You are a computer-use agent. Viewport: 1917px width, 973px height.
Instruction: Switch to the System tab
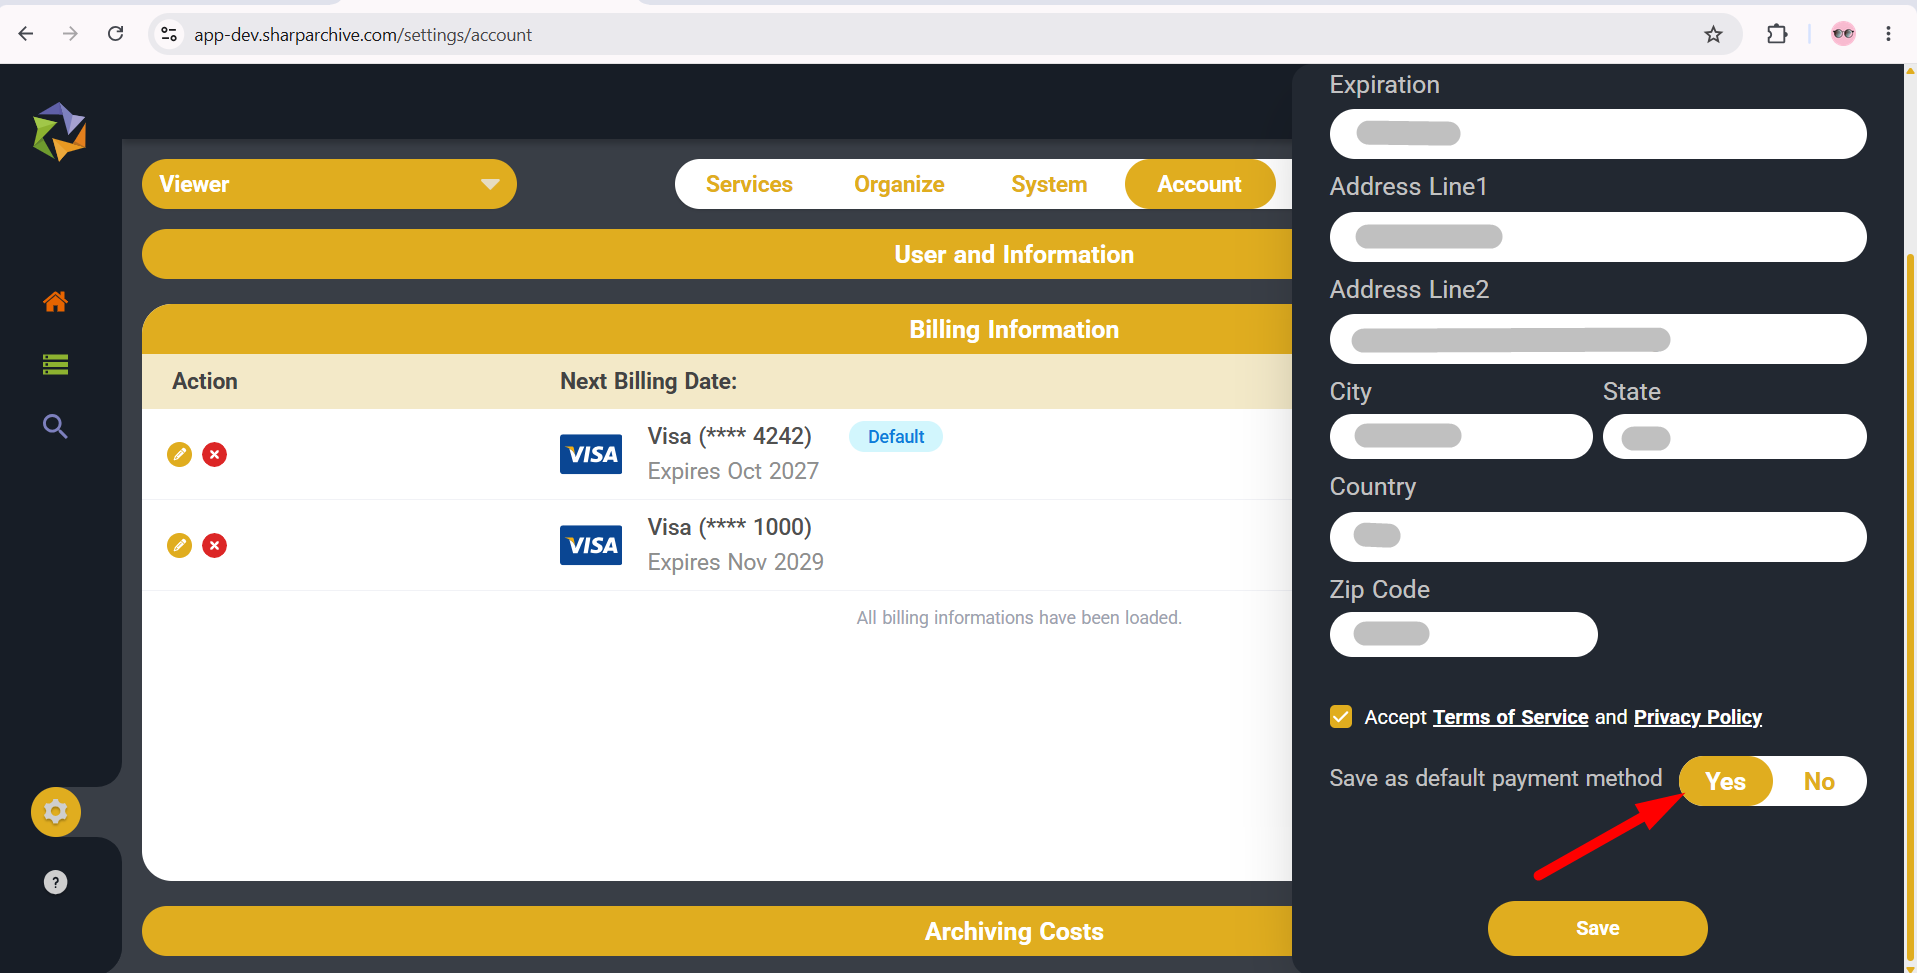pos(1049,184)
